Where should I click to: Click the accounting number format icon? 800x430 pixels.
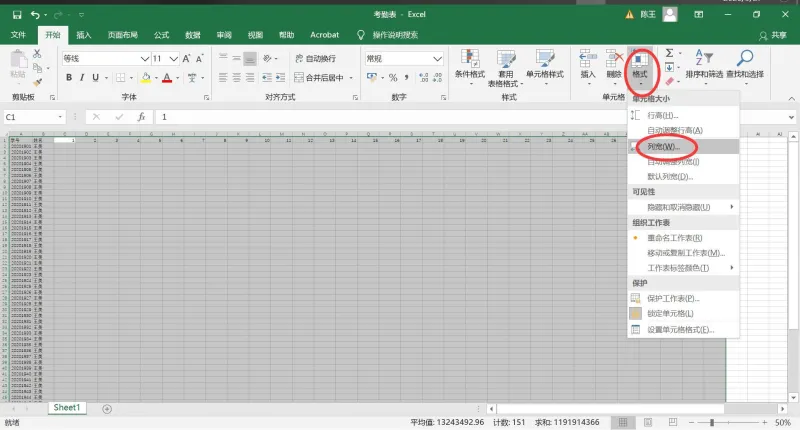click(371, 78)
